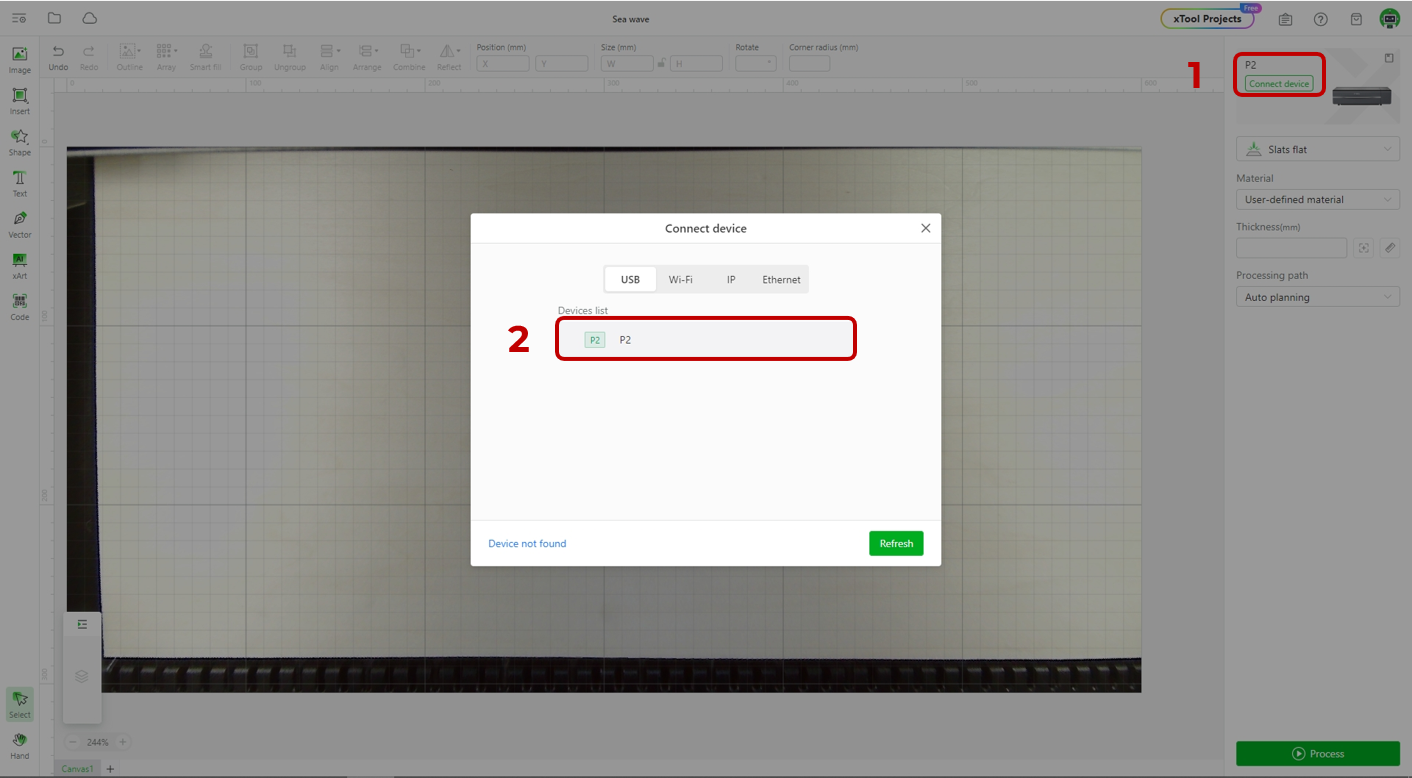Open the User-defined material dropdown

pos(1317,199)
